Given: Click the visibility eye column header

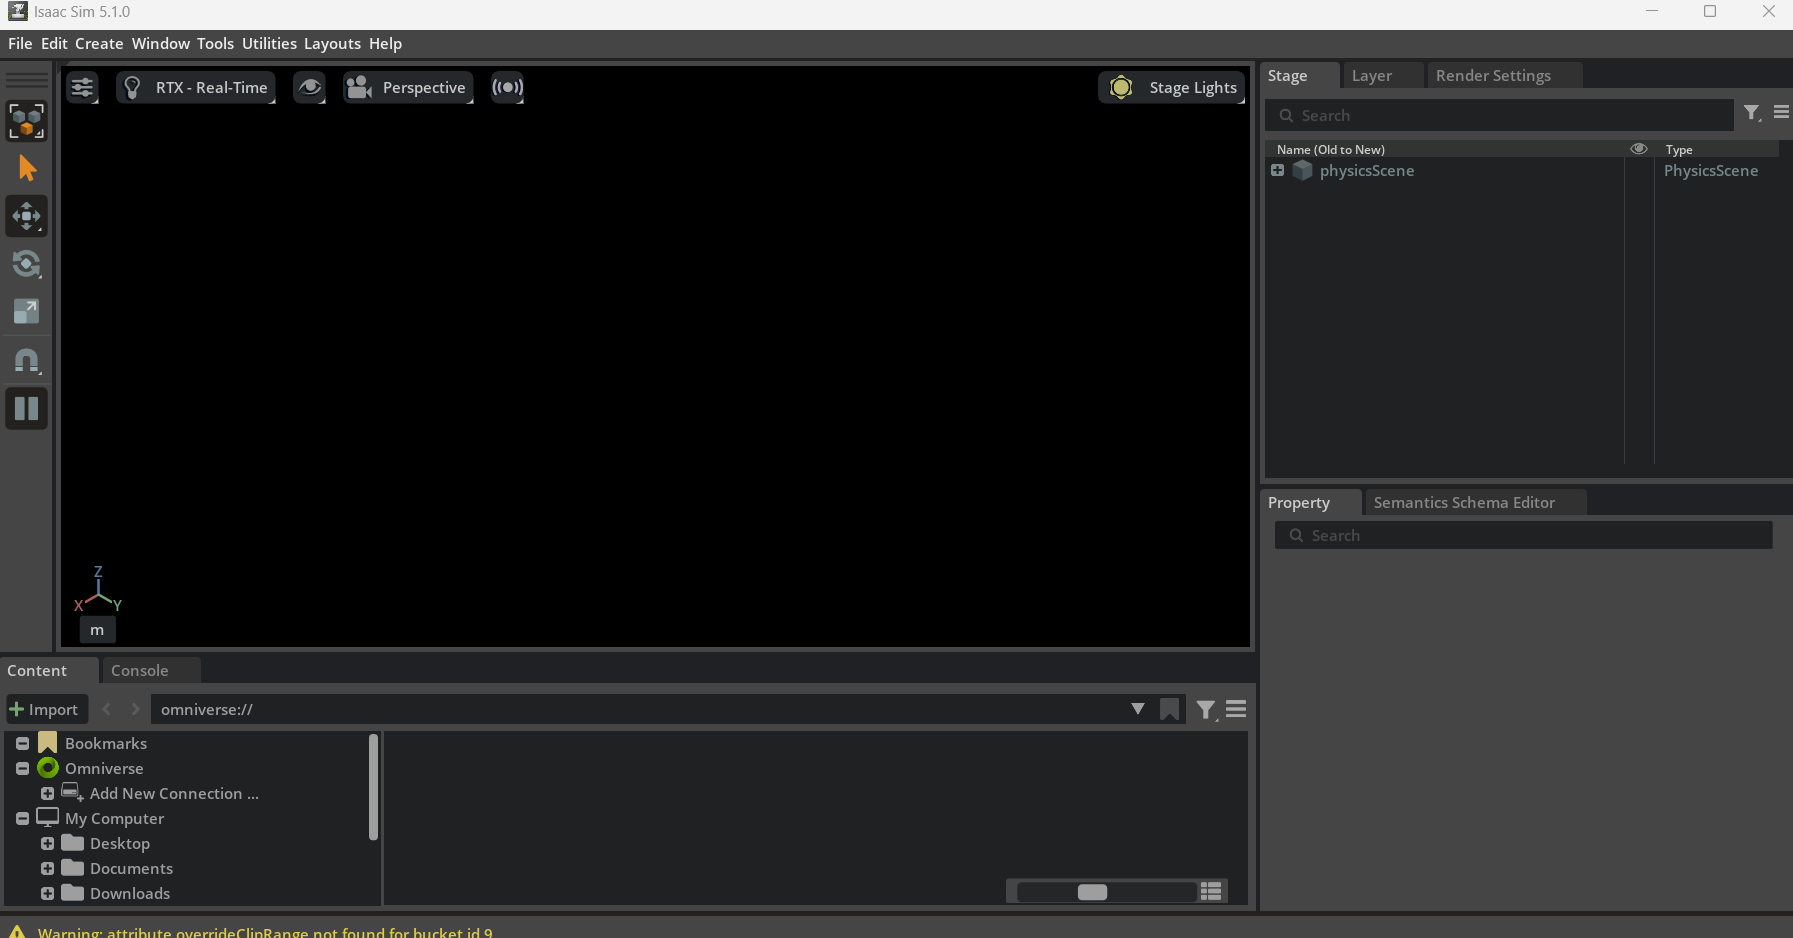Looking at the screenshot, I should [1638, 149].
